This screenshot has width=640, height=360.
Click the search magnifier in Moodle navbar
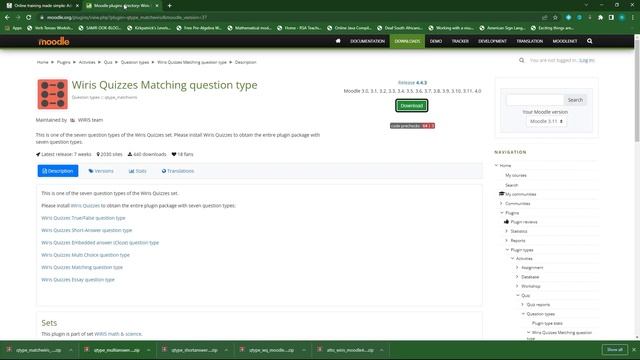point(589,41)
